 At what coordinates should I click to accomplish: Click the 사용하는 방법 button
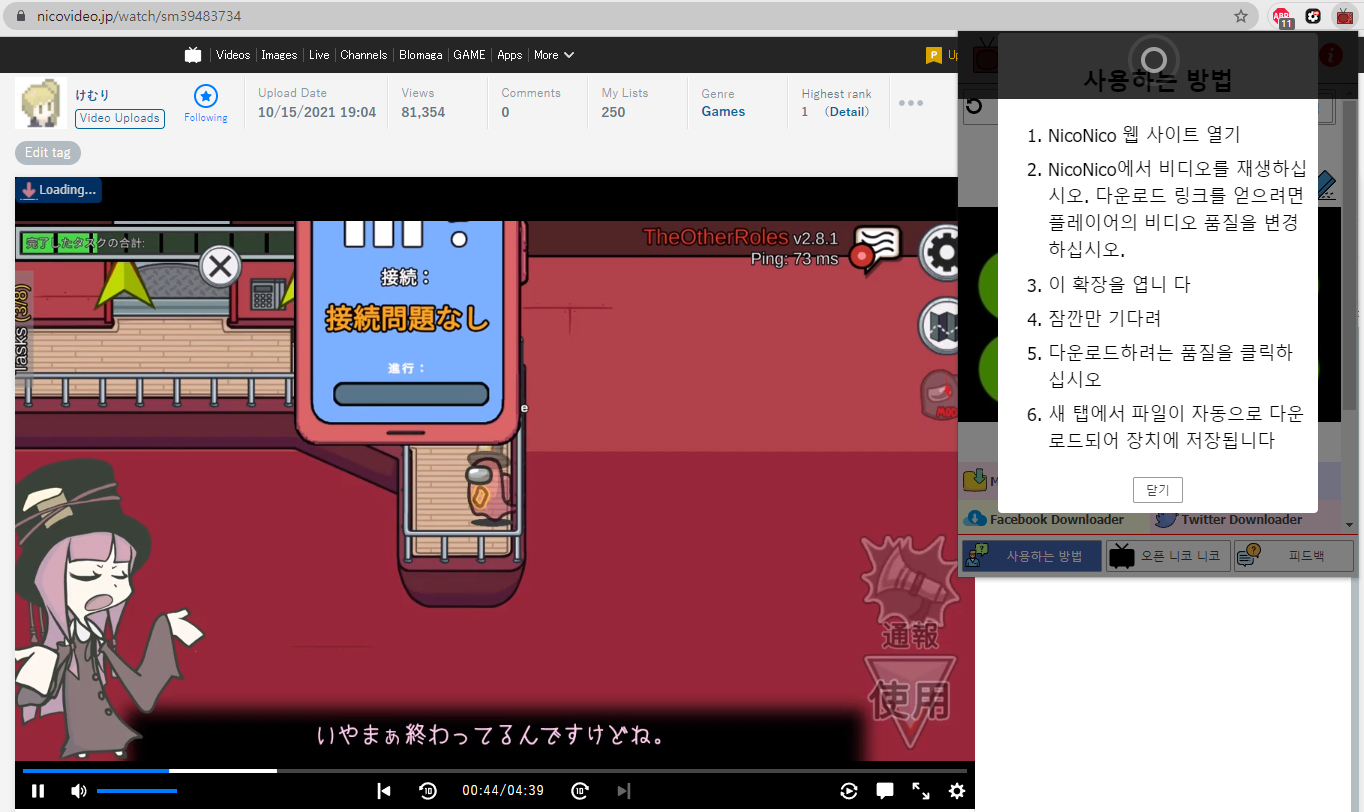pos(1032,556)
